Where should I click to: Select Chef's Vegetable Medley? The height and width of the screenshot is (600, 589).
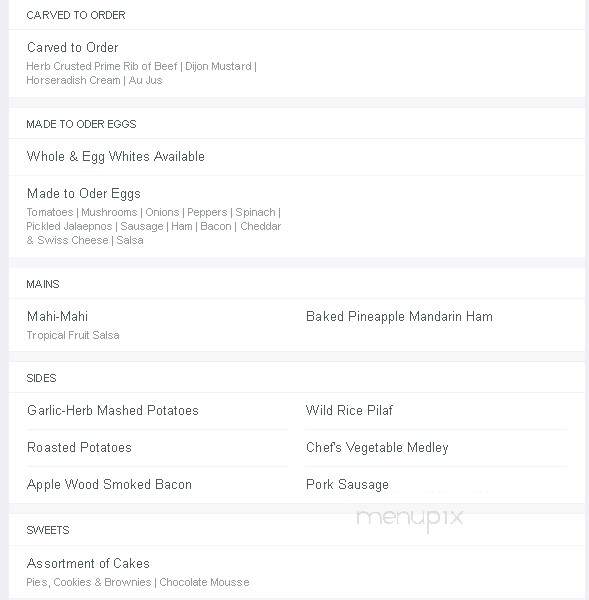coord(377,448)
